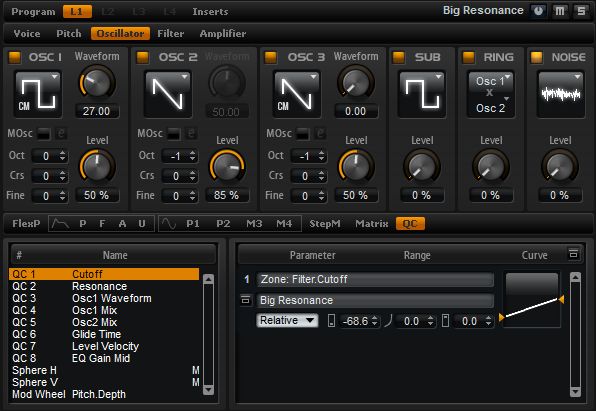The image size is (596, 411).
Task: Open MOsc edit icon for OSC 3
Action: coord(320,133)
